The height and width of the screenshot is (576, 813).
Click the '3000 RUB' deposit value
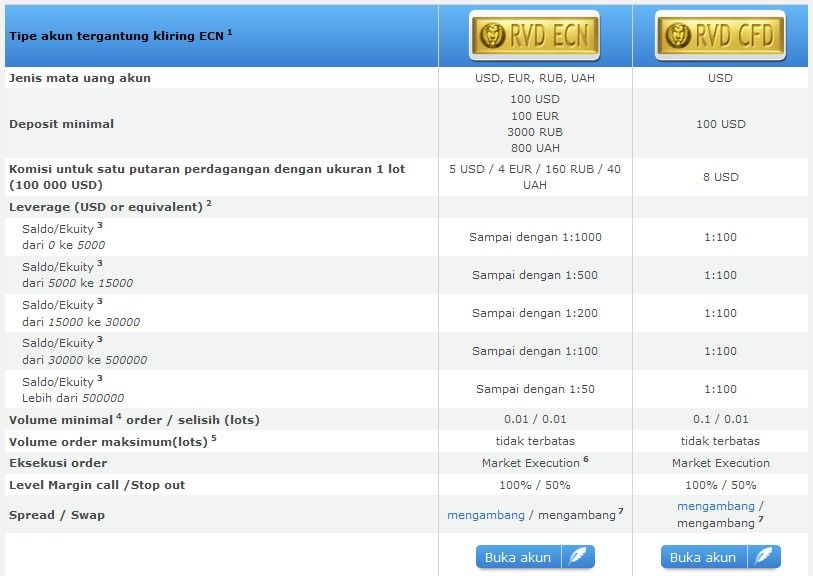click(535, 132)
